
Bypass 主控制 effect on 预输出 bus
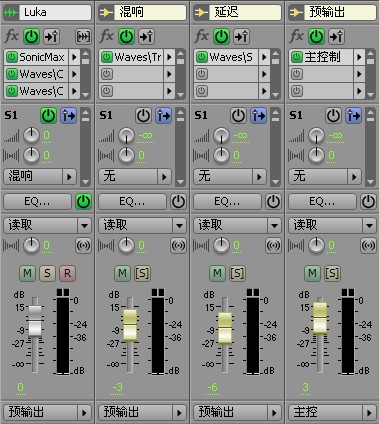297,57
